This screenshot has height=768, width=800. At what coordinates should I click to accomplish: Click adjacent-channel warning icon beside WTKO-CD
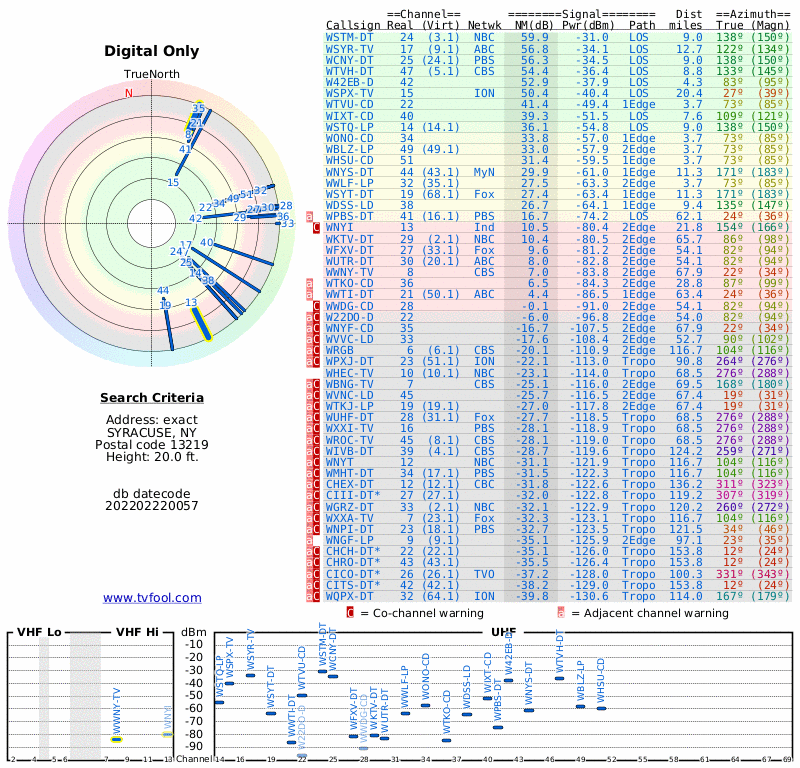(309, 283)
